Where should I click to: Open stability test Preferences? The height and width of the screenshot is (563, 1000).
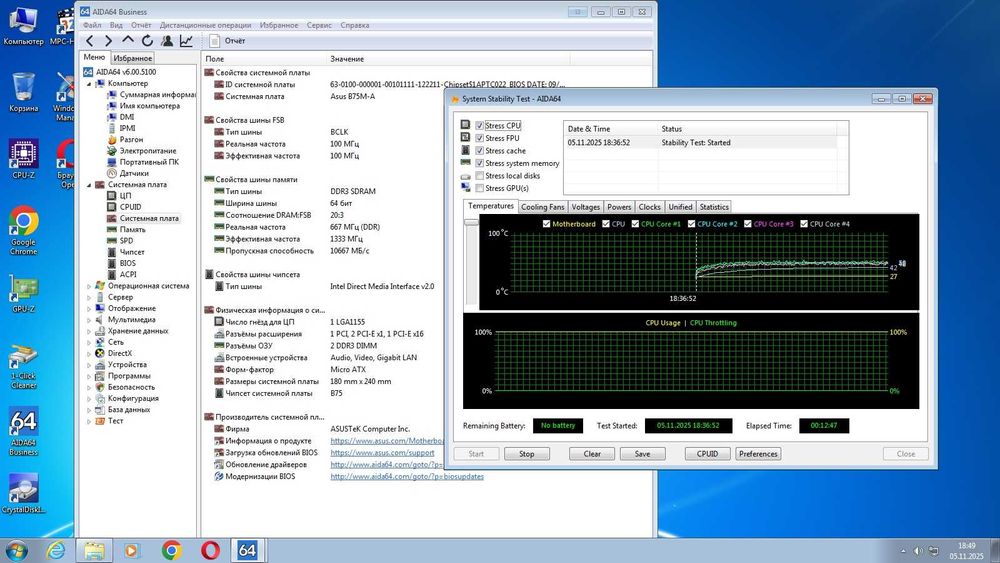pos(758,454)
